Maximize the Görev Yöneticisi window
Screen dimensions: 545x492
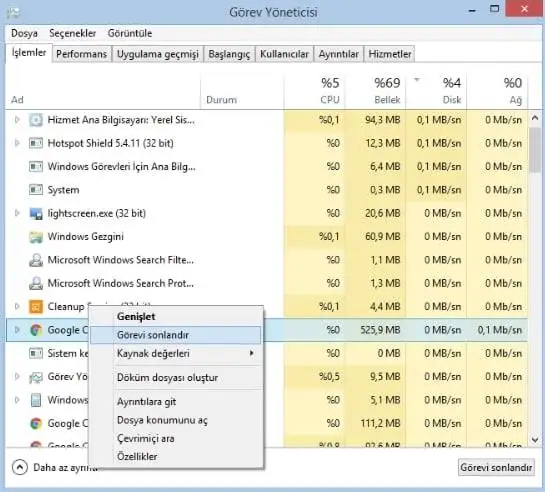tap(494, 9)
